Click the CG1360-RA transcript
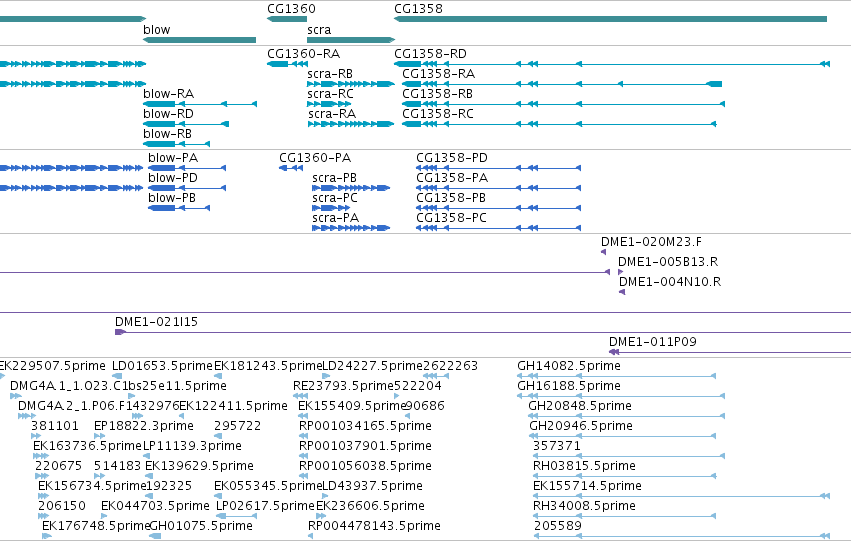Image resolution: width=851 pixels, height=541 pixels. [x=287, y=64]
